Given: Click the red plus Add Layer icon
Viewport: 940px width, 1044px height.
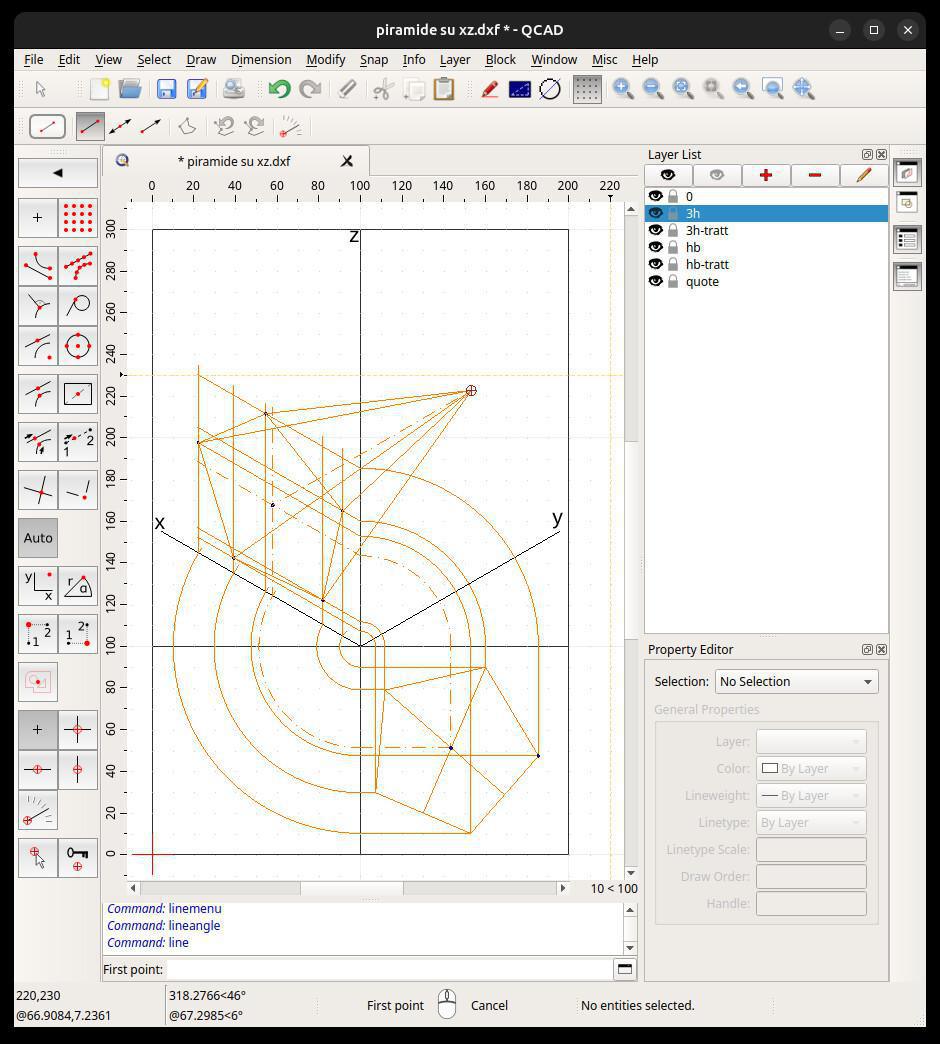Looking at the screenshot, I should tap(766, 175).
